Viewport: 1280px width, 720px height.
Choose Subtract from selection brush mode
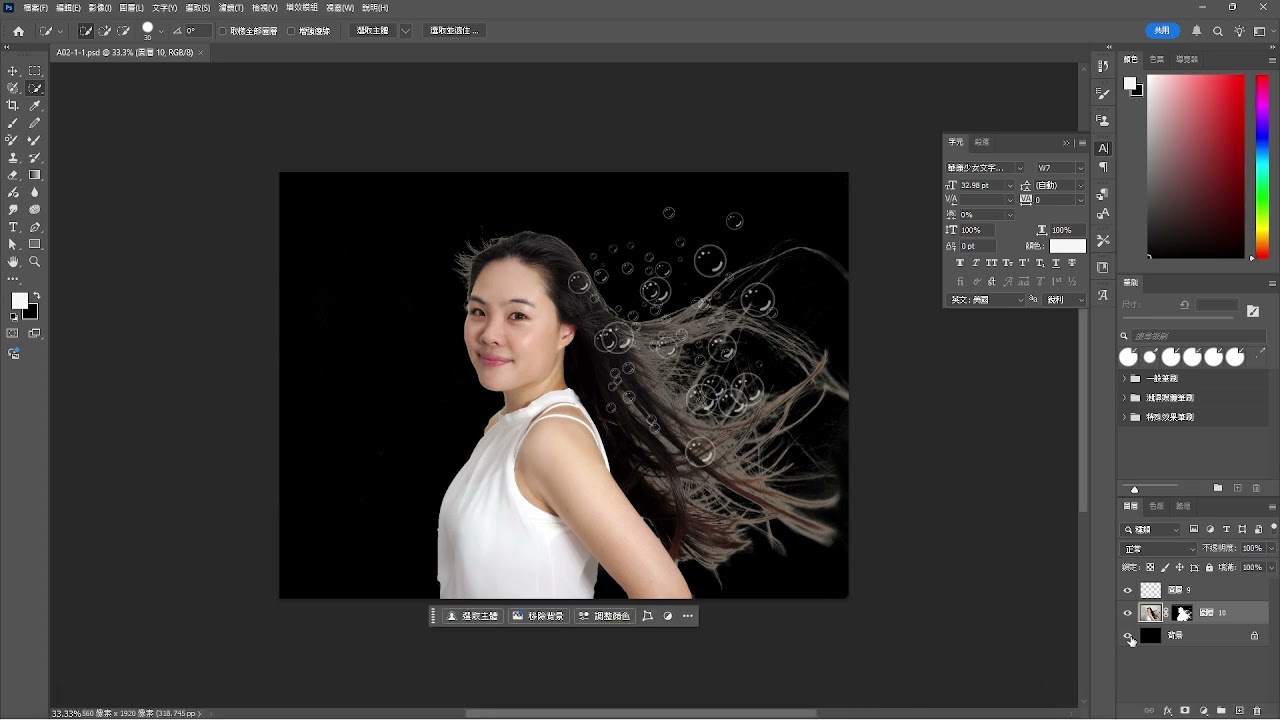pyautogui.click(x=124, y=31)
